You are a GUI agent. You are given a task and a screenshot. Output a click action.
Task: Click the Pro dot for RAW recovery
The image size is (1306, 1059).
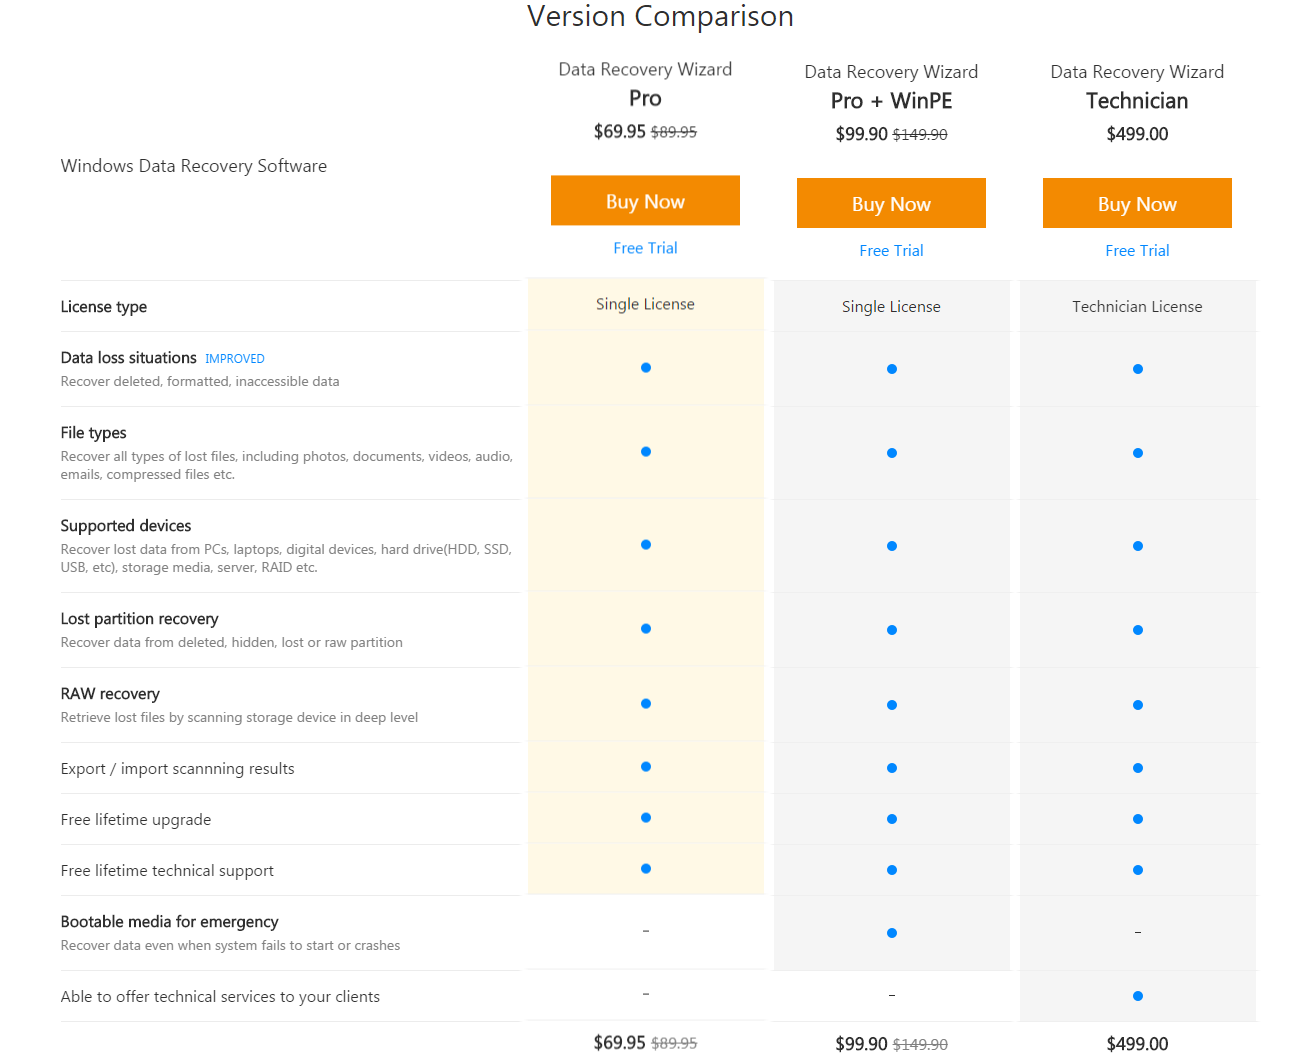[646, 704]
